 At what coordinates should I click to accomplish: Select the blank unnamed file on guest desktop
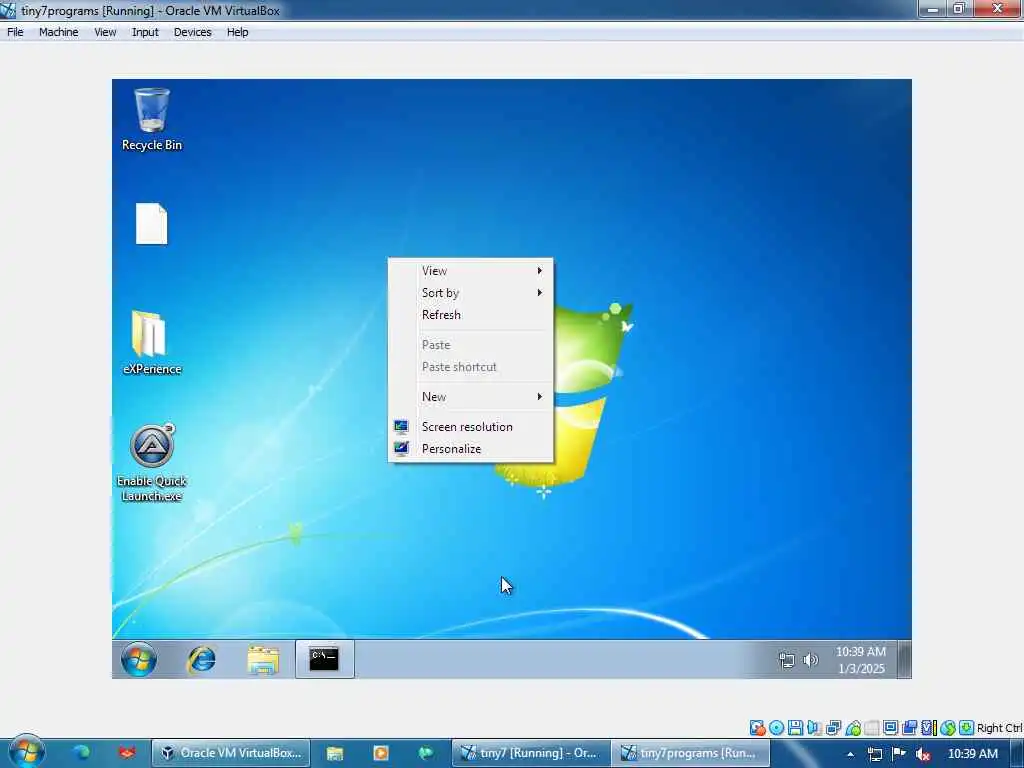[x=152, y=223]
